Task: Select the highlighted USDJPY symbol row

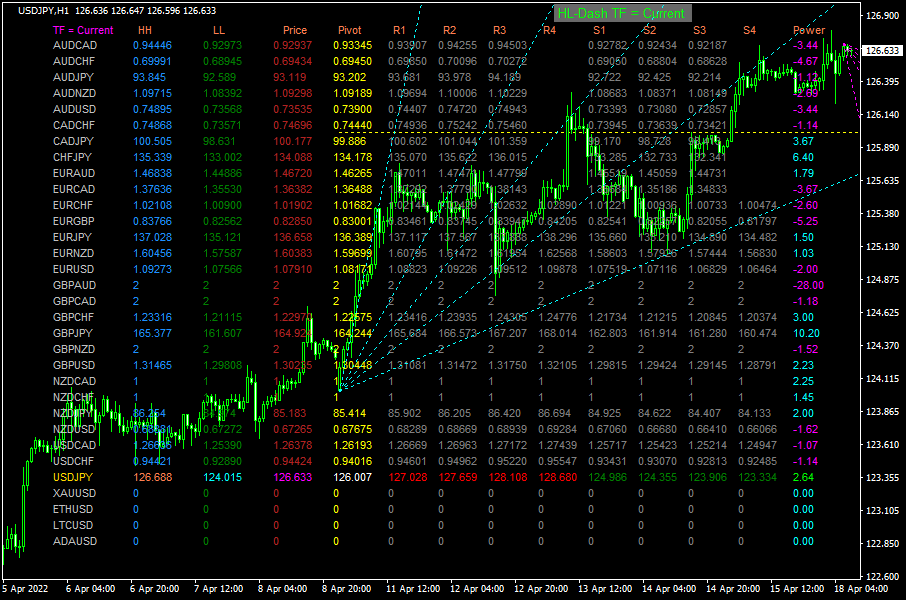Action: point(74,478)
